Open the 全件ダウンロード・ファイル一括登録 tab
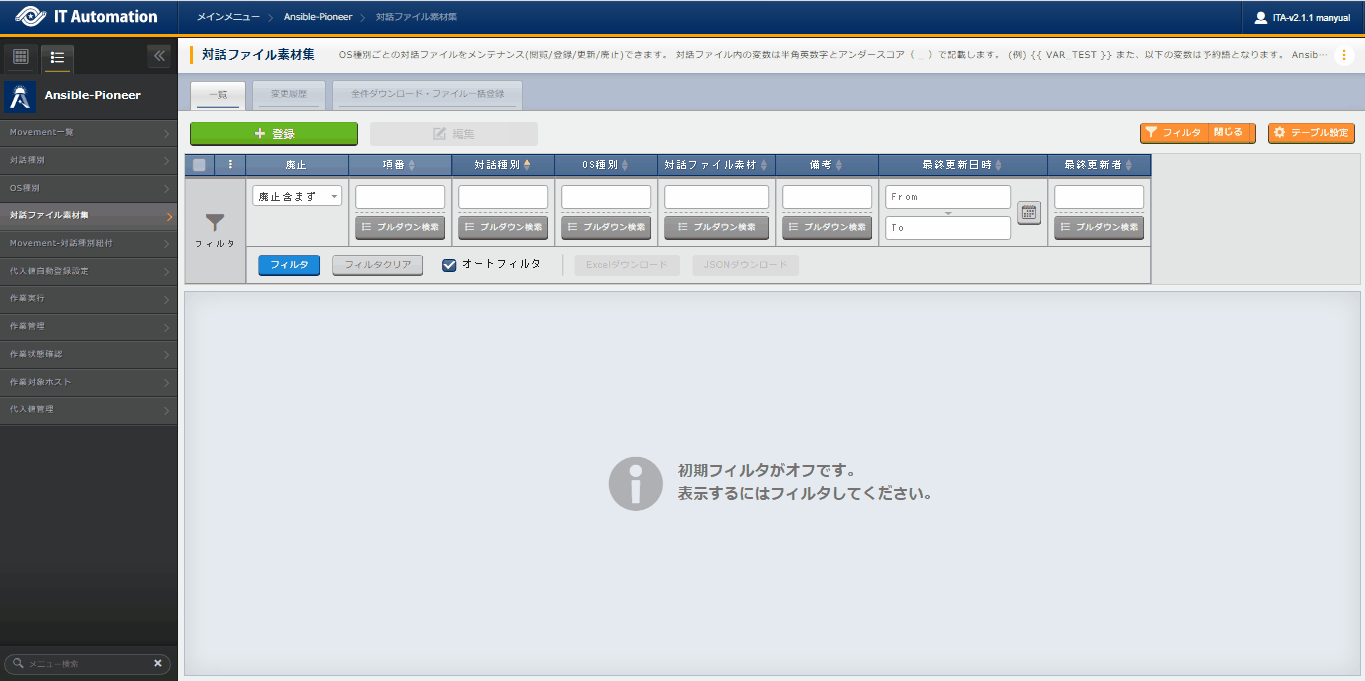The image size is (1365, 681). [x=427, y=94]
